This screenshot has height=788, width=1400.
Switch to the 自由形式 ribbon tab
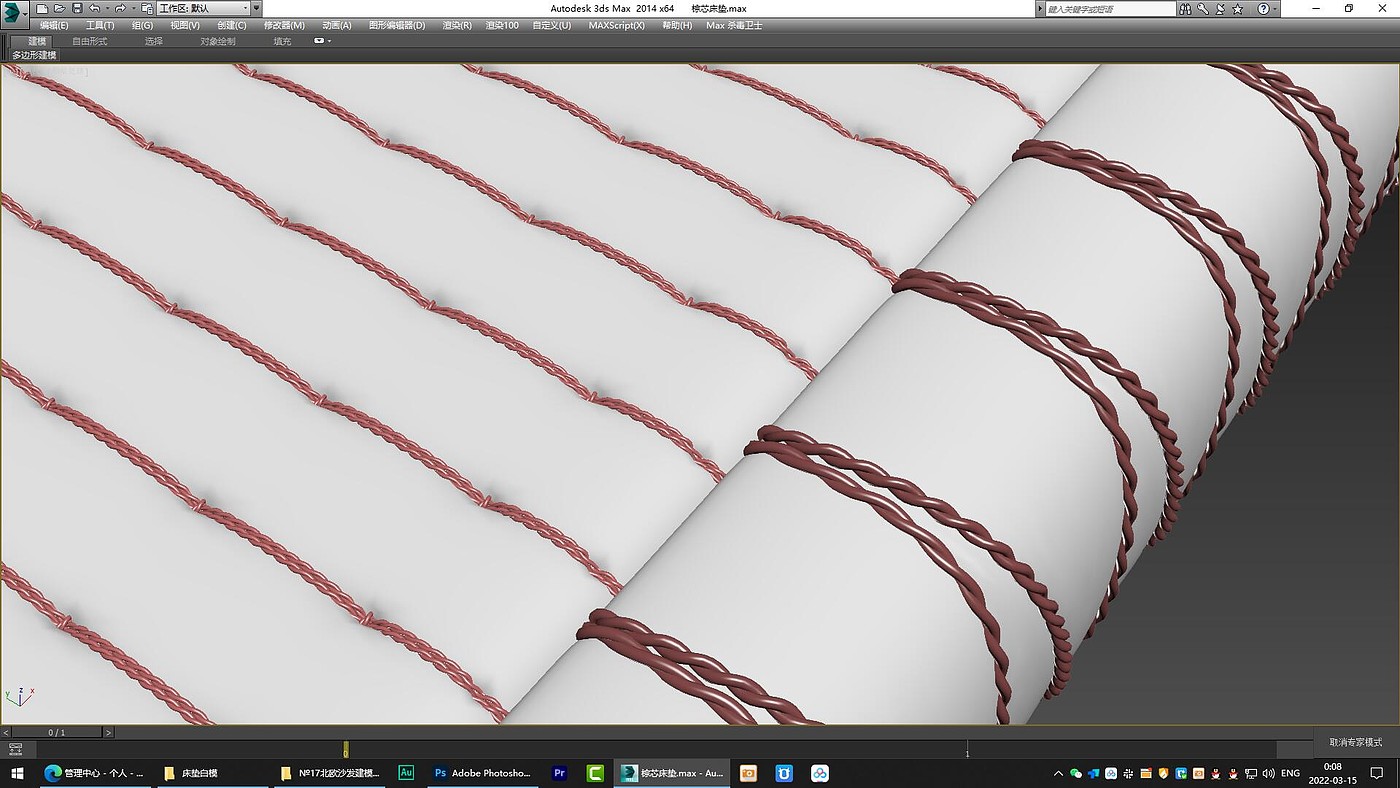point(89,41)
